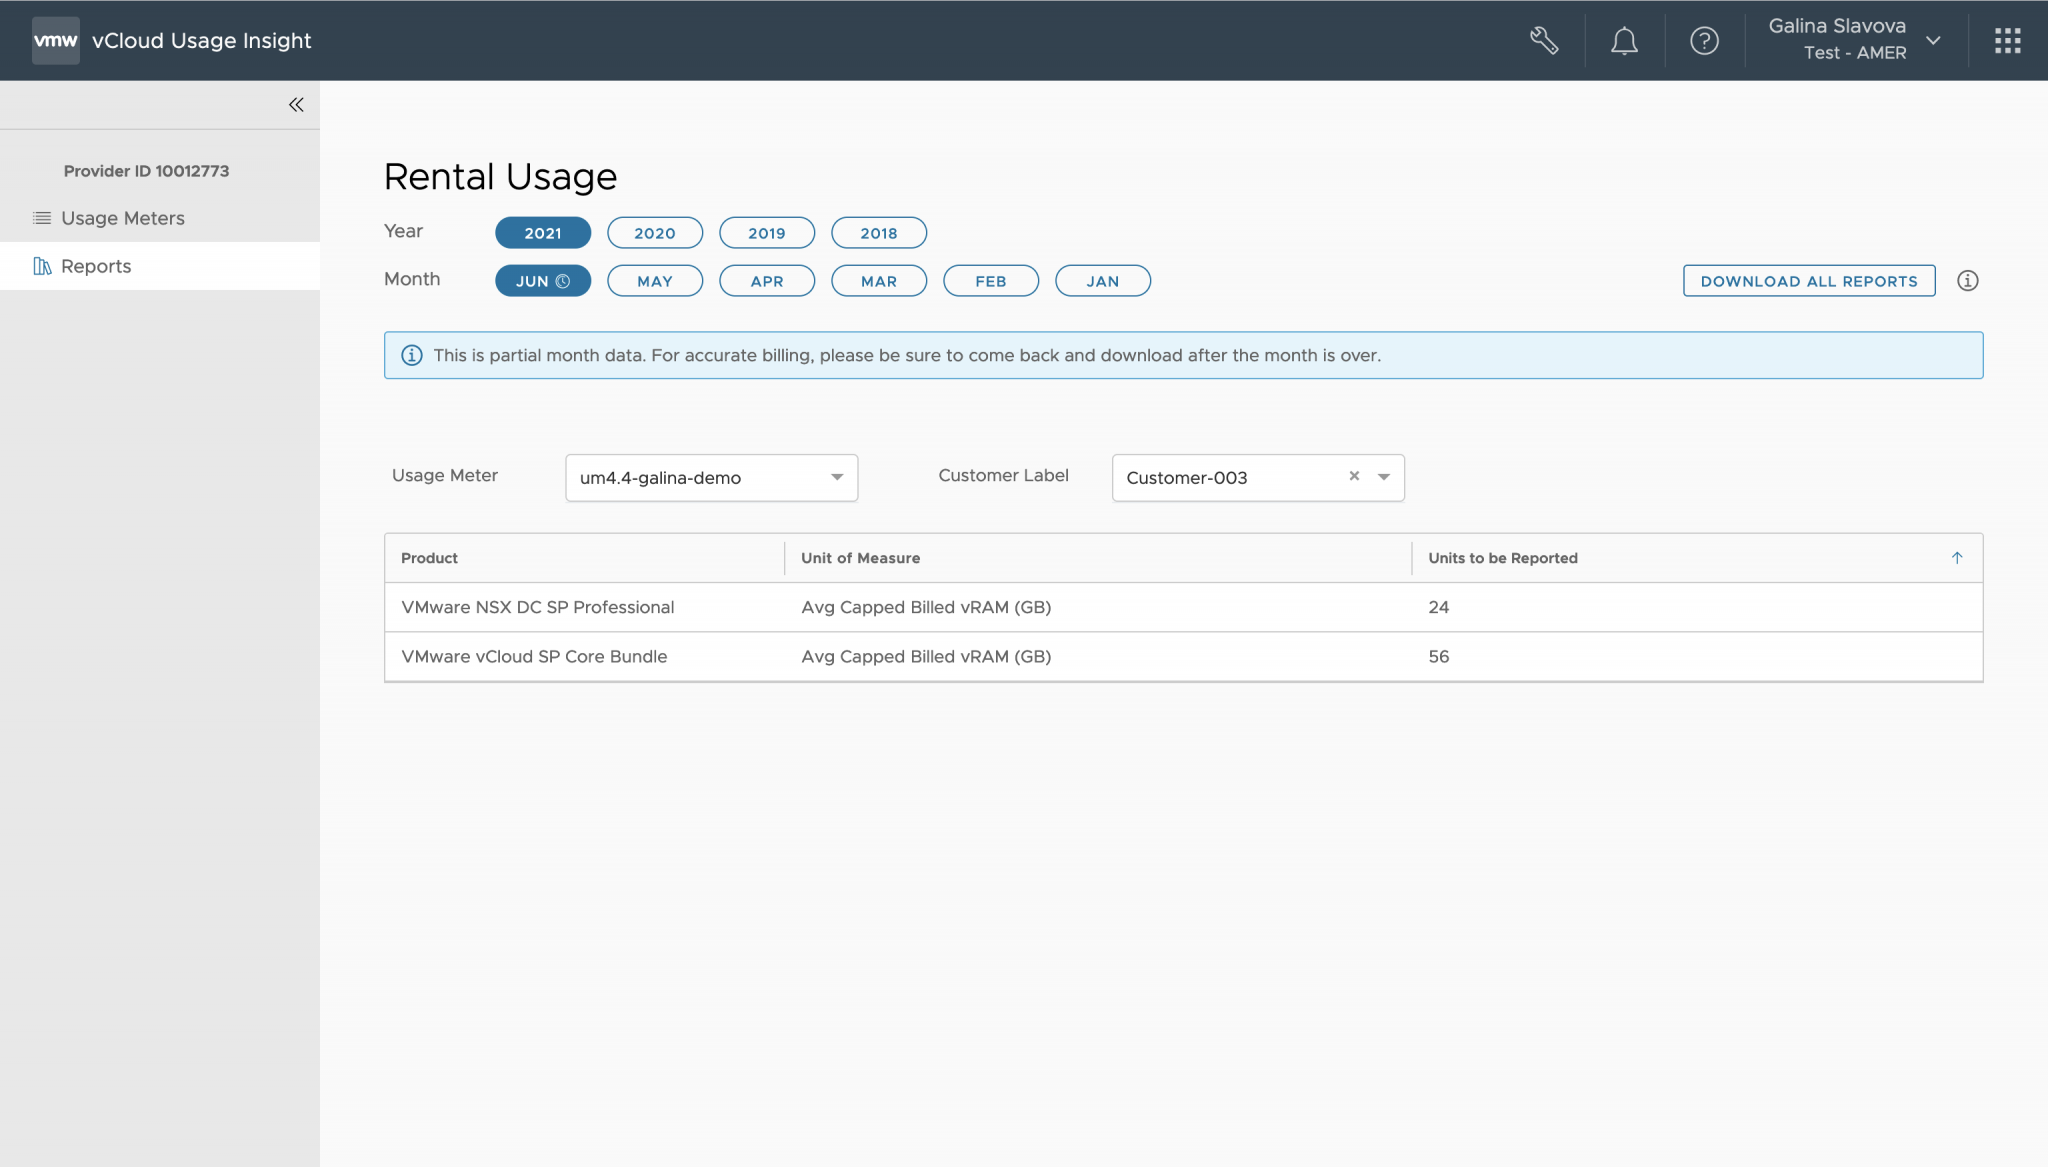Click the VMware logo in the top bar
Screen dimensions: 2048x1167
click(56, 40)
